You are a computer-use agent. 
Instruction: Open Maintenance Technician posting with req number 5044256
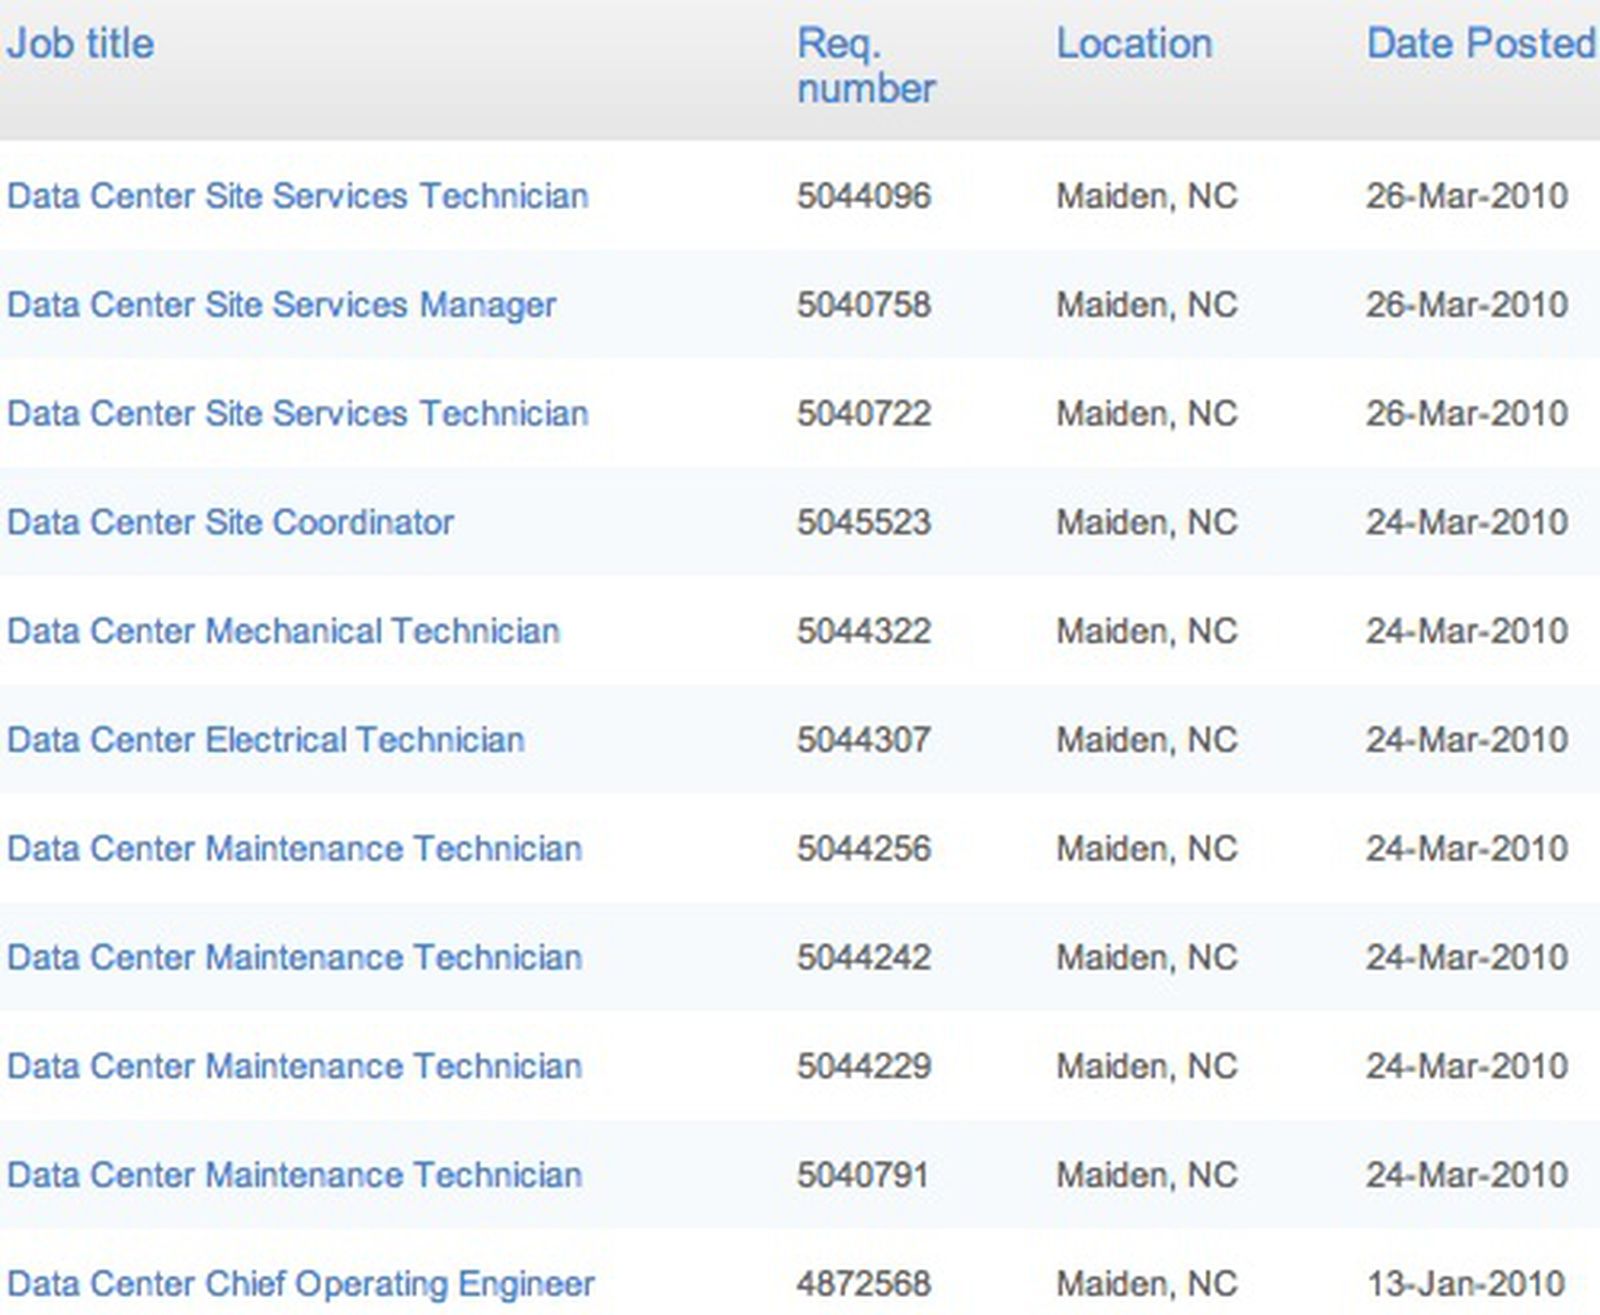click(293, 848)
